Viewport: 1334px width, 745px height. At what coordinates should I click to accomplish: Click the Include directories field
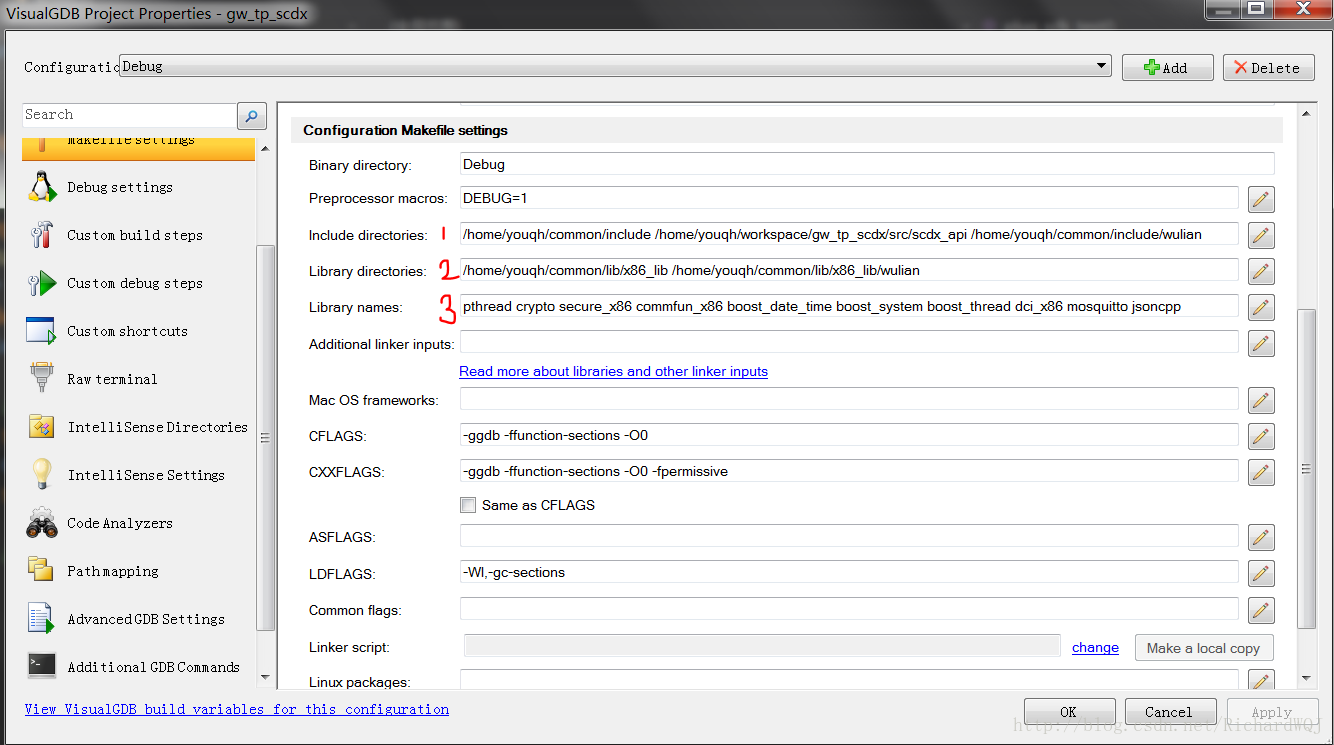click(849, 234)
